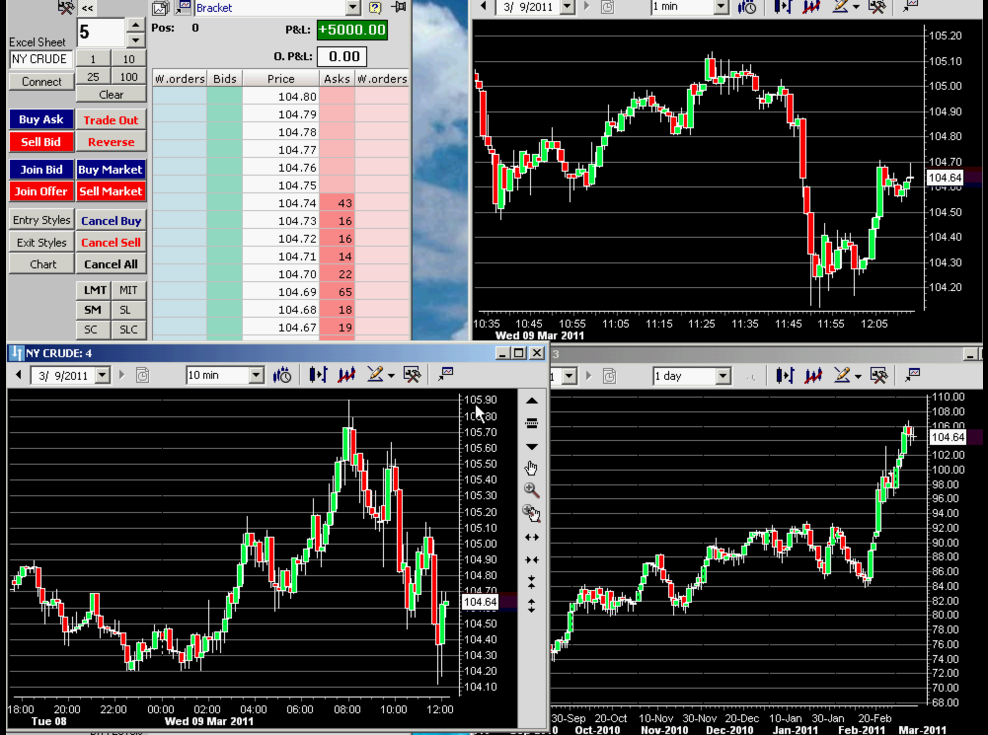Image resolution: width=988 pixels, height=735 pixels.
Task: Click the expand horizontally arrows icon
Action: pyautogui.click(x=532, y=537)
